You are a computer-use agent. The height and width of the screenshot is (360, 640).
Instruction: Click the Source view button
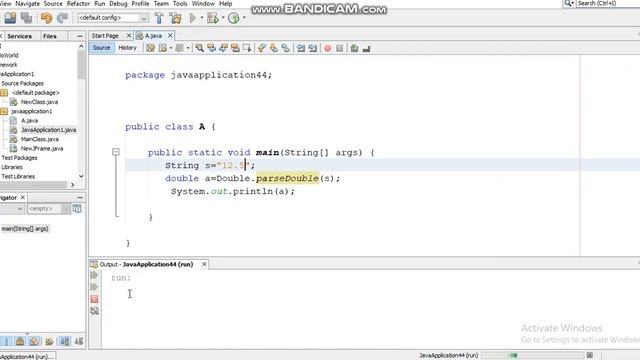pos(101,48)
